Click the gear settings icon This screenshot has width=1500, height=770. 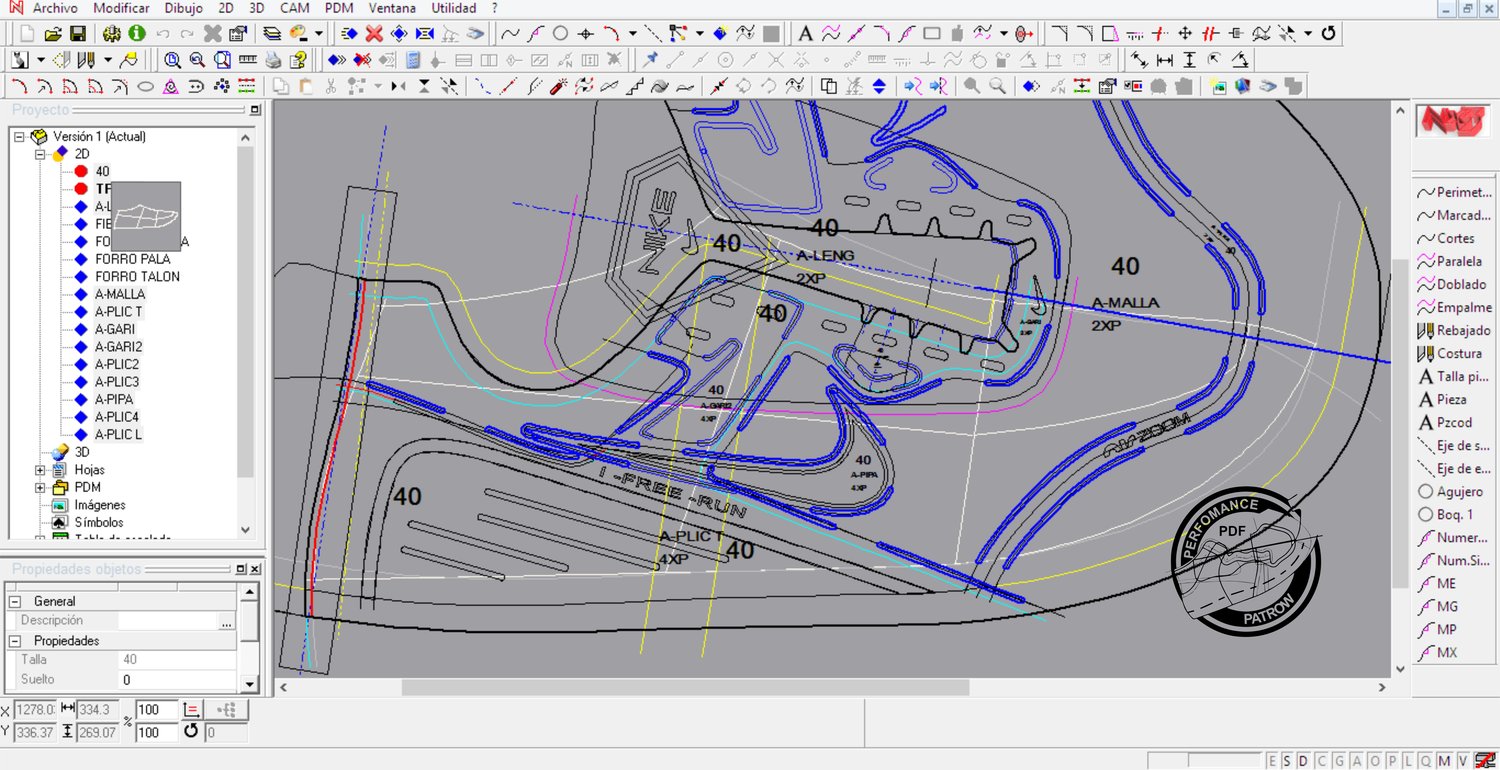[x=113, y=34]
